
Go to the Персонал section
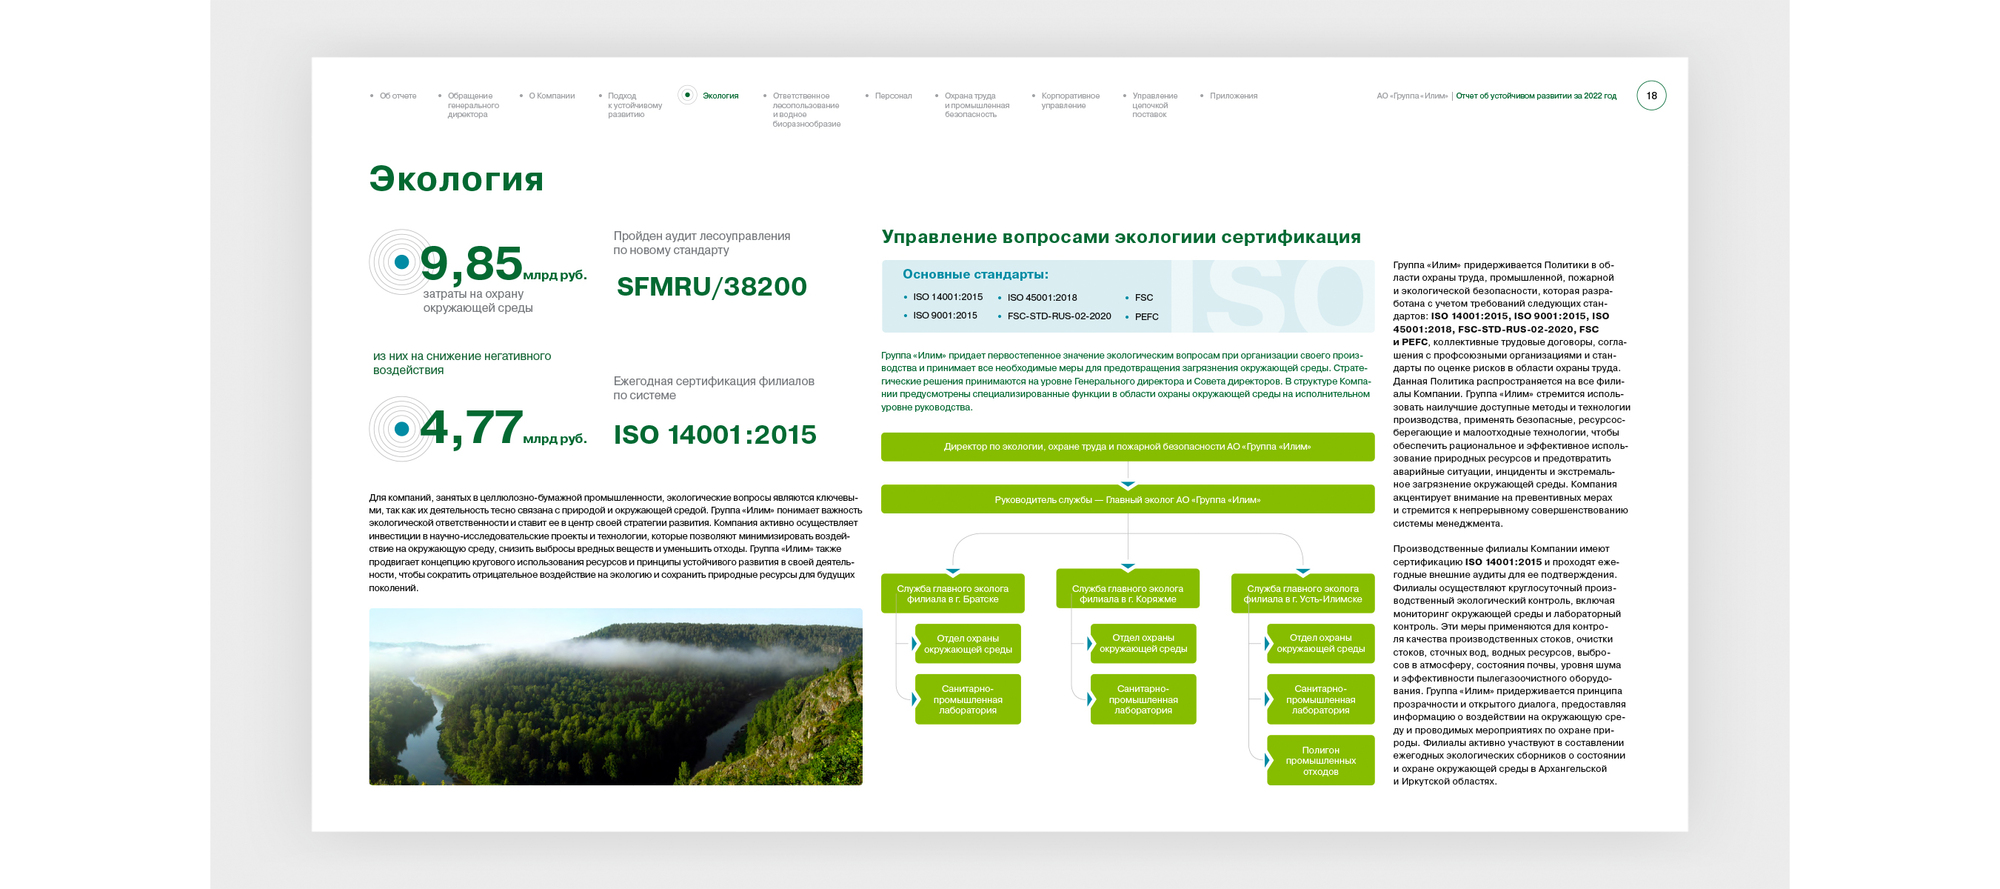(893, 96)
